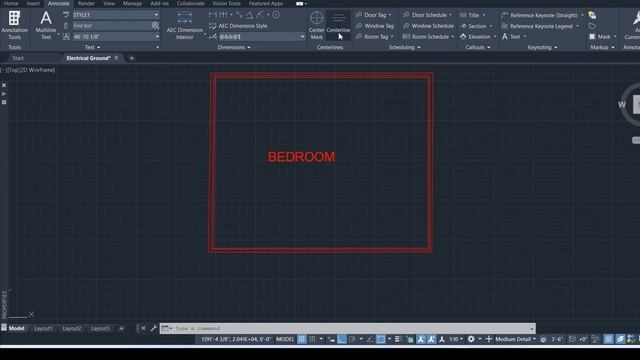Click the Section callout tool
640x360 pixels.
473,26
